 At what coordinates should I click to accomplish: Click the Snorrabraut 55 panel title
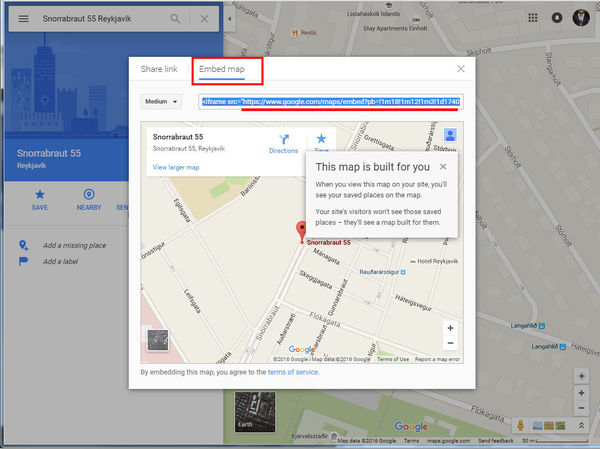point(49,153)
